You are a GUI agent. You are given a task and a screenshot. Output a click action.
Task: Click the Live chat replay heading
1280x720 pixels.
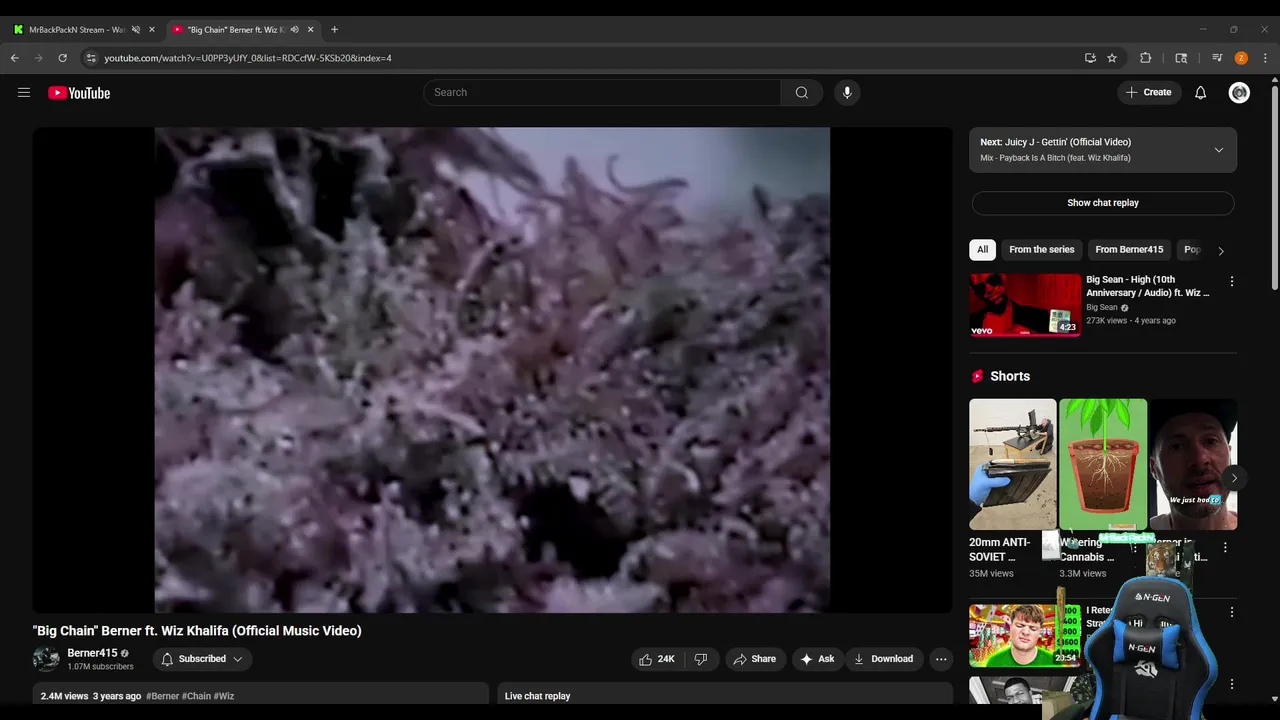click(537, 696)
